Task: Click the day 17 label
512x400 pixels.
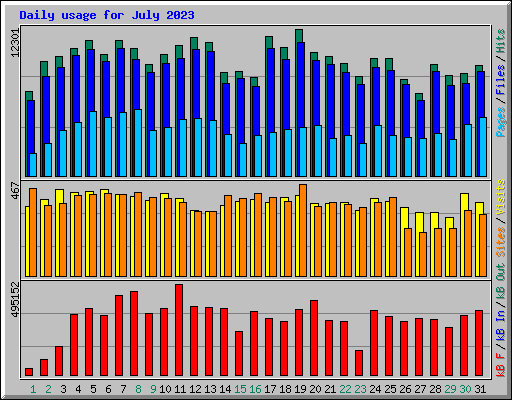Action: pos(270,389)
